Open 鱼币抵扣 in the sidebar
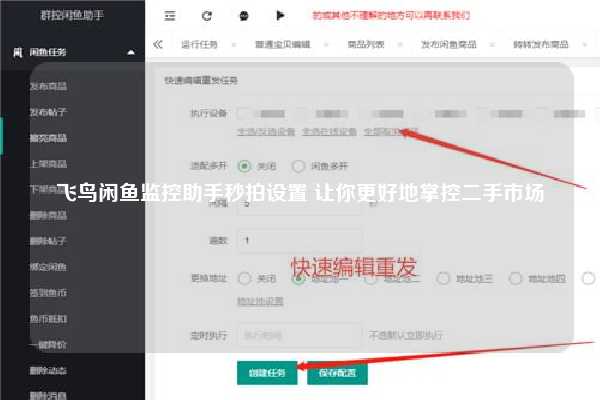 [x=49, y=319]
